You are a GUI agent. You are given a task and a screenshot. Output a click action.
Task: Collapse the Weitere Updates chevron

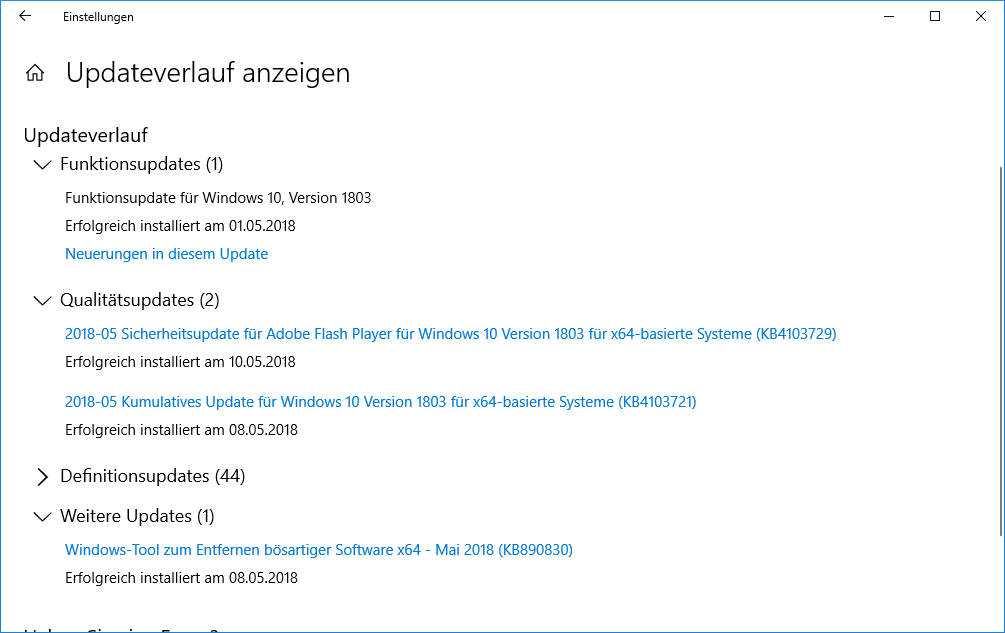click(42, 516)
